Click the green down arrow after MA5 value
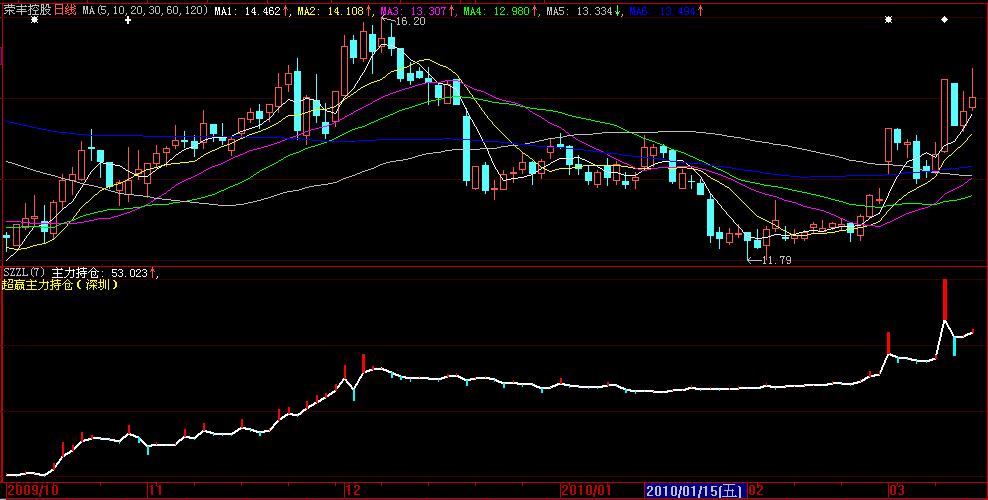This screenshot has width=988, height=500. click(617, 10)
